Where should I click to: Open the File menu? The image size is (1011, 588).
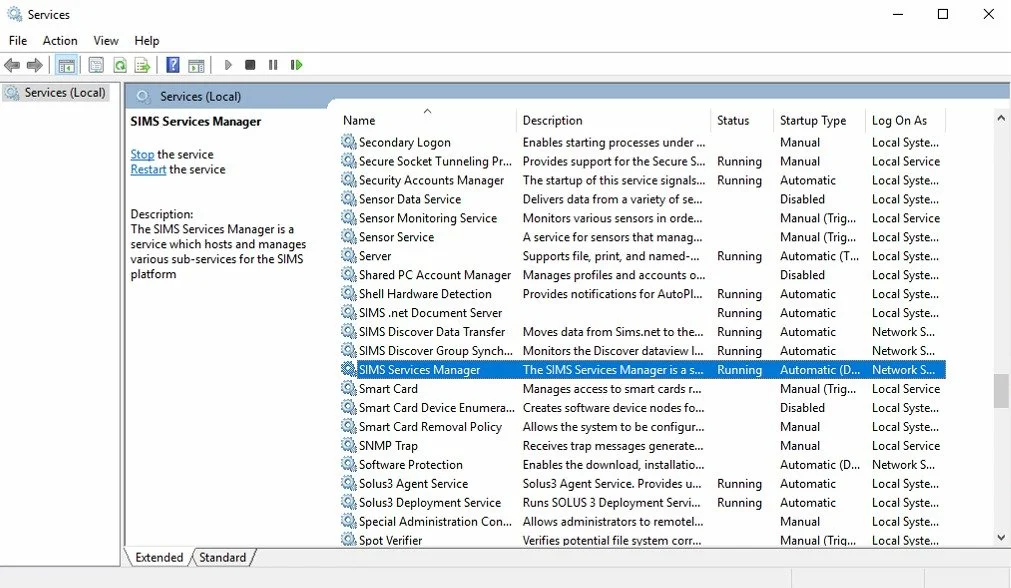[18, 41]
